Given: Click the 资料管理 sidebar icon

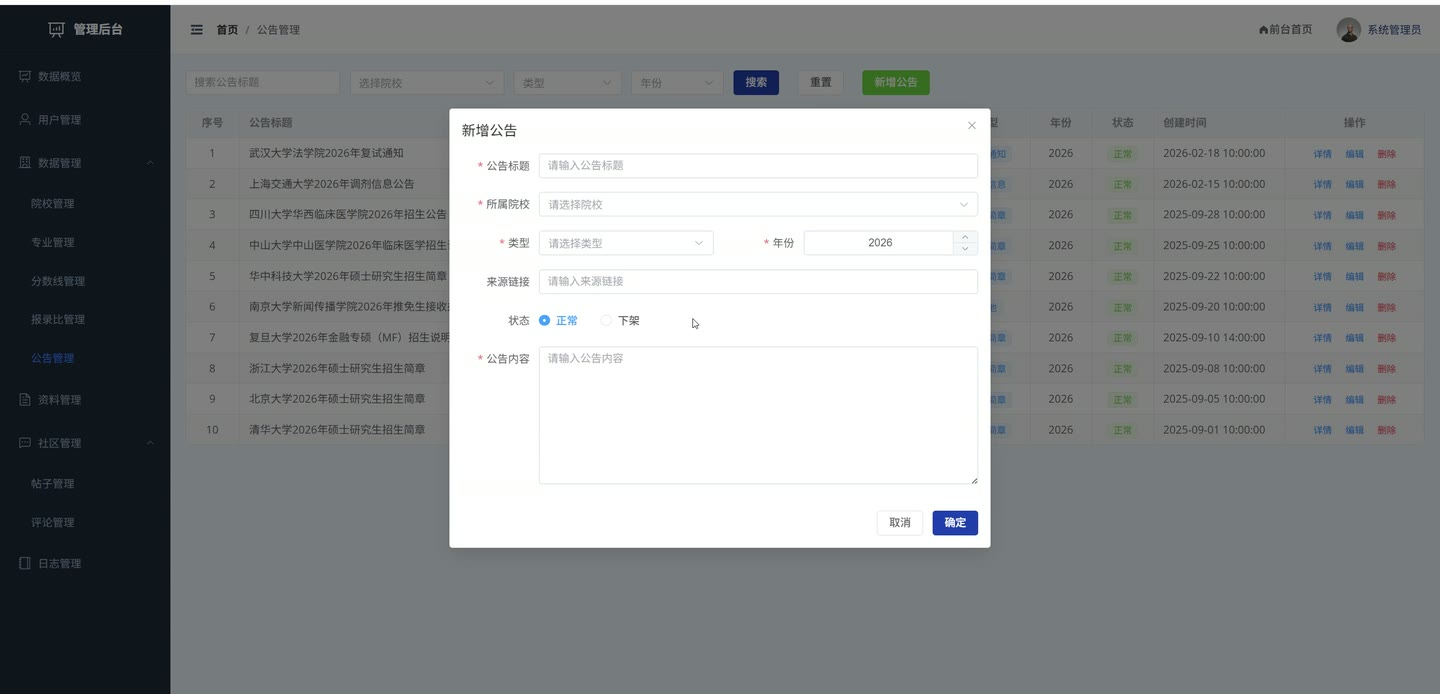Looking at the screenshot, I should coord(25,400).
